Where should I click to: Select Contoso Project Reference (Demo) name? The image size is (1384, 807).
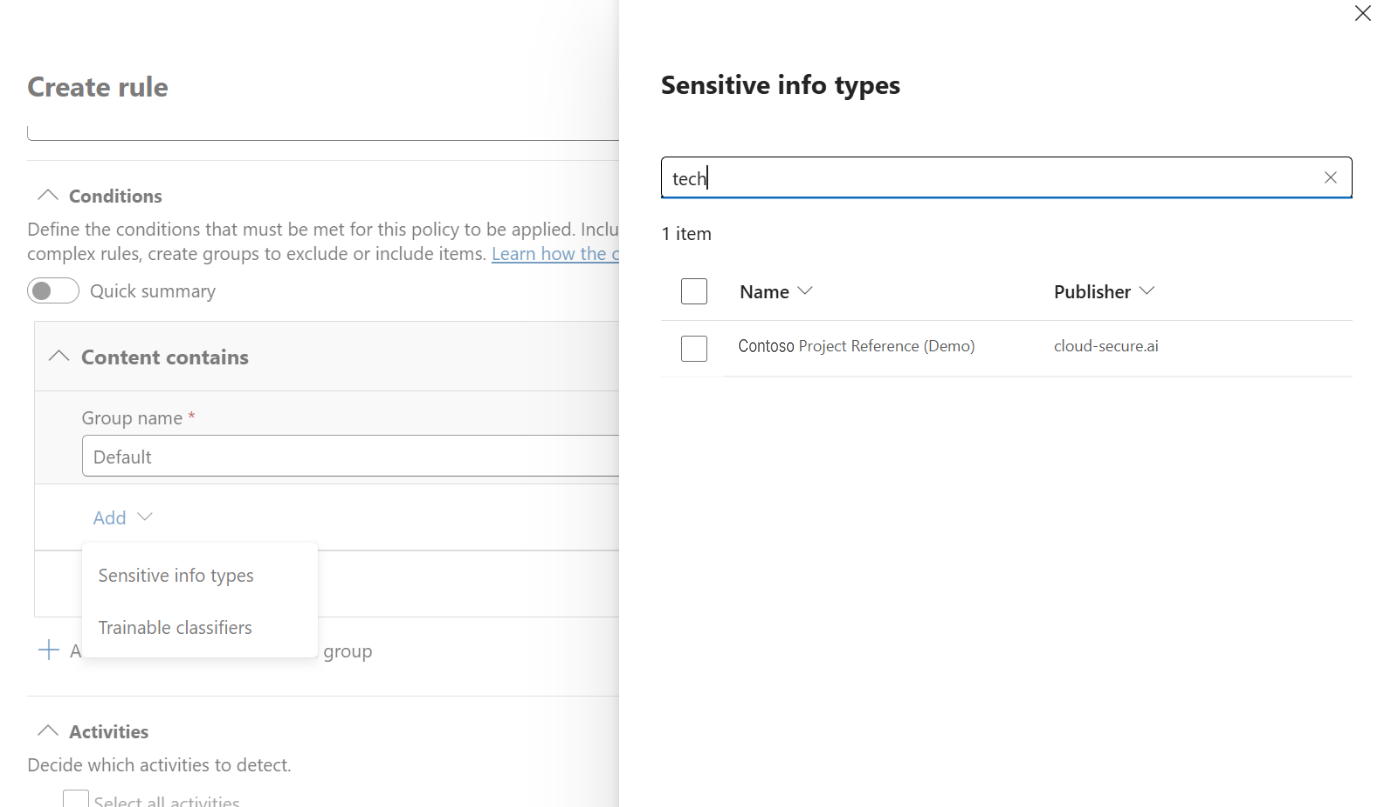click(856, 347)
